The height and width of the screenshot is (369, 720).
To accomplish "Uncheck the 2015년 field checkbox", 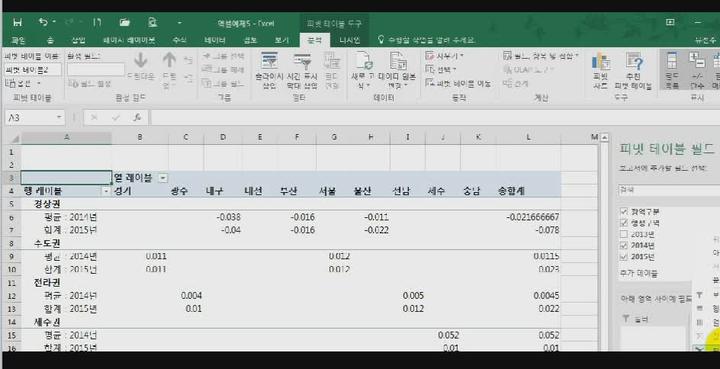I will [x=624, y=257].
